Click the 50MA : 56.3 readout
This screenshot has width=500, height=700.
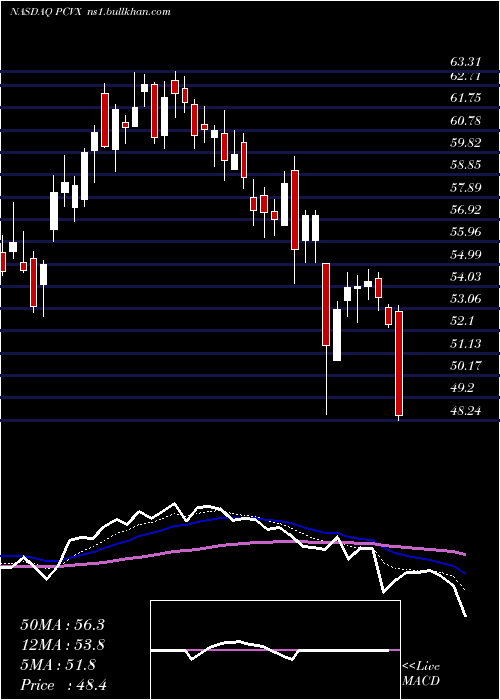click(x=63, y=625)
